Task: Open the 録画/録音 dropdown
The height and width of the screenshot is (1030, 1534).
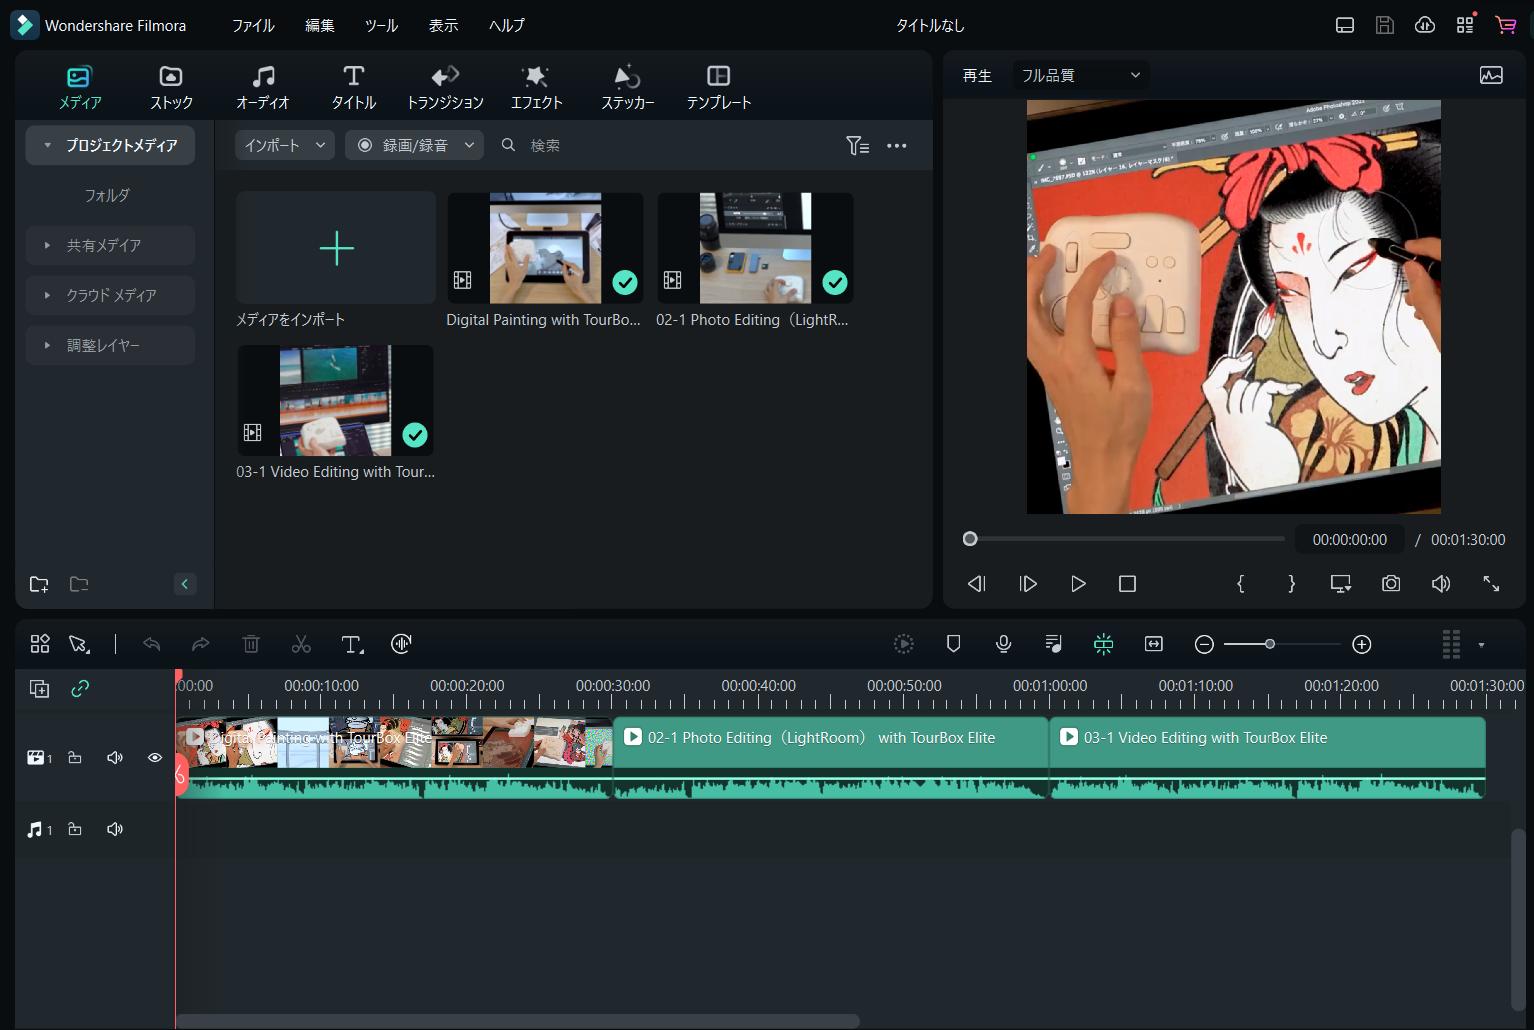Action: pyautogui.click(x=414, y=145)
